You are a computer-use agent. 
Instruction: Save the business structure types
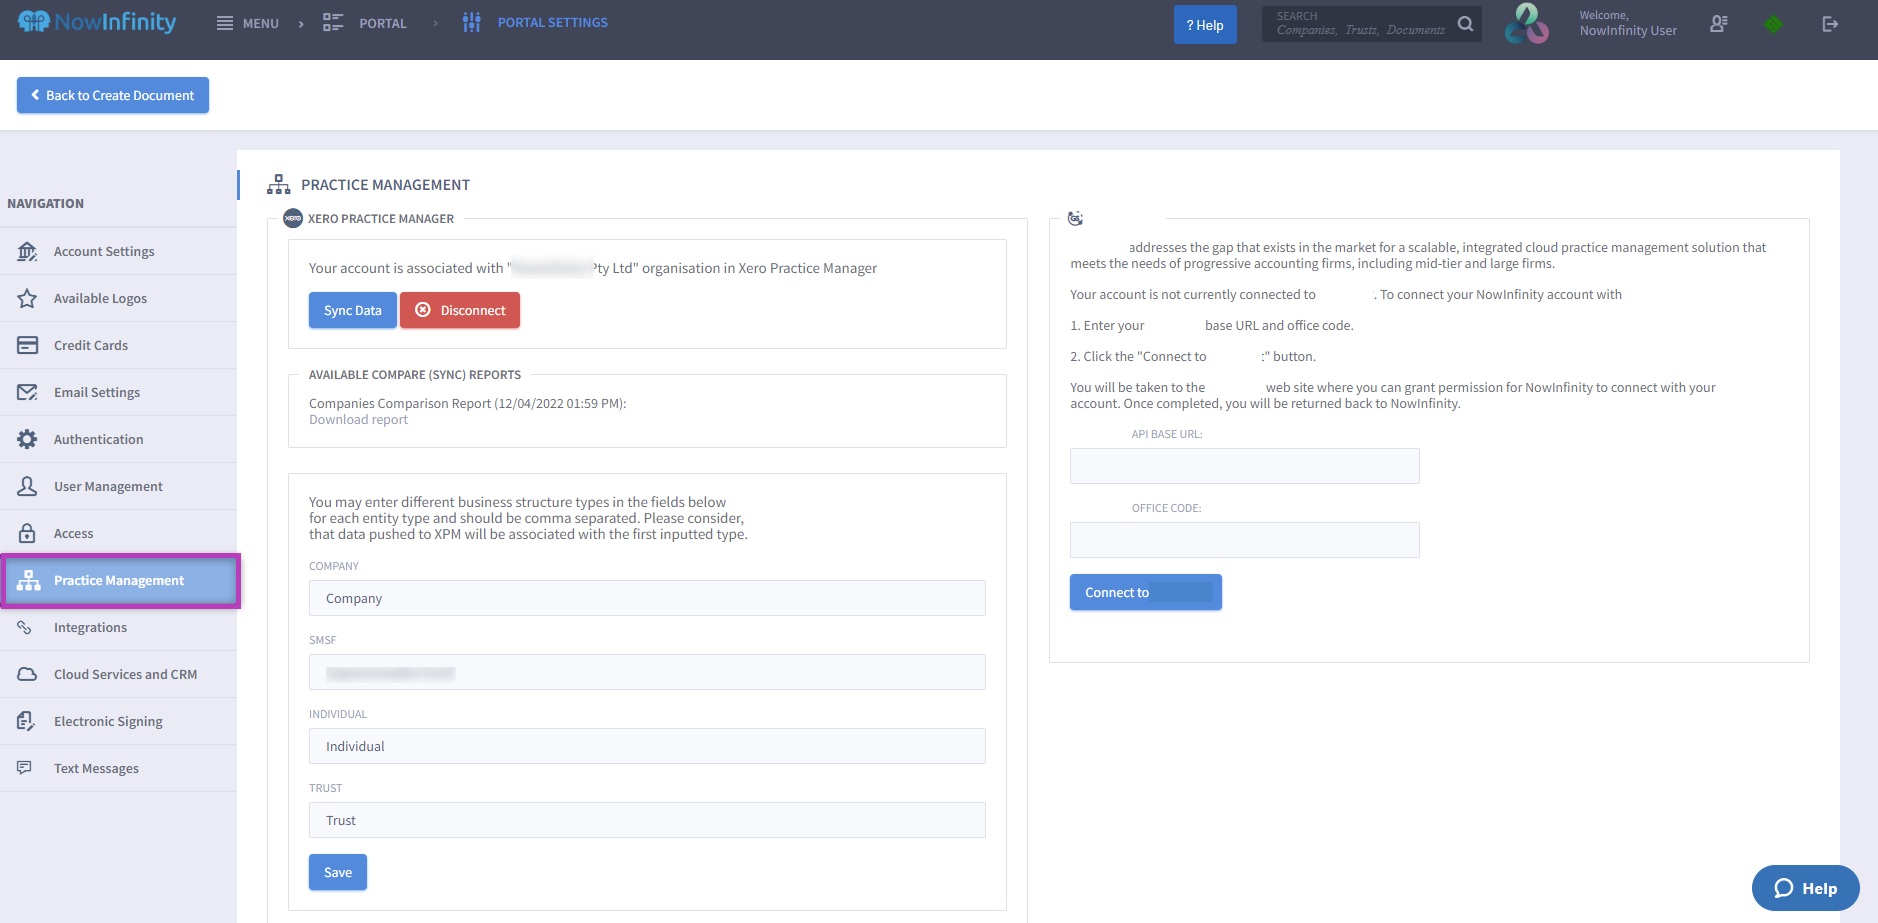click(x=338, y=872)
